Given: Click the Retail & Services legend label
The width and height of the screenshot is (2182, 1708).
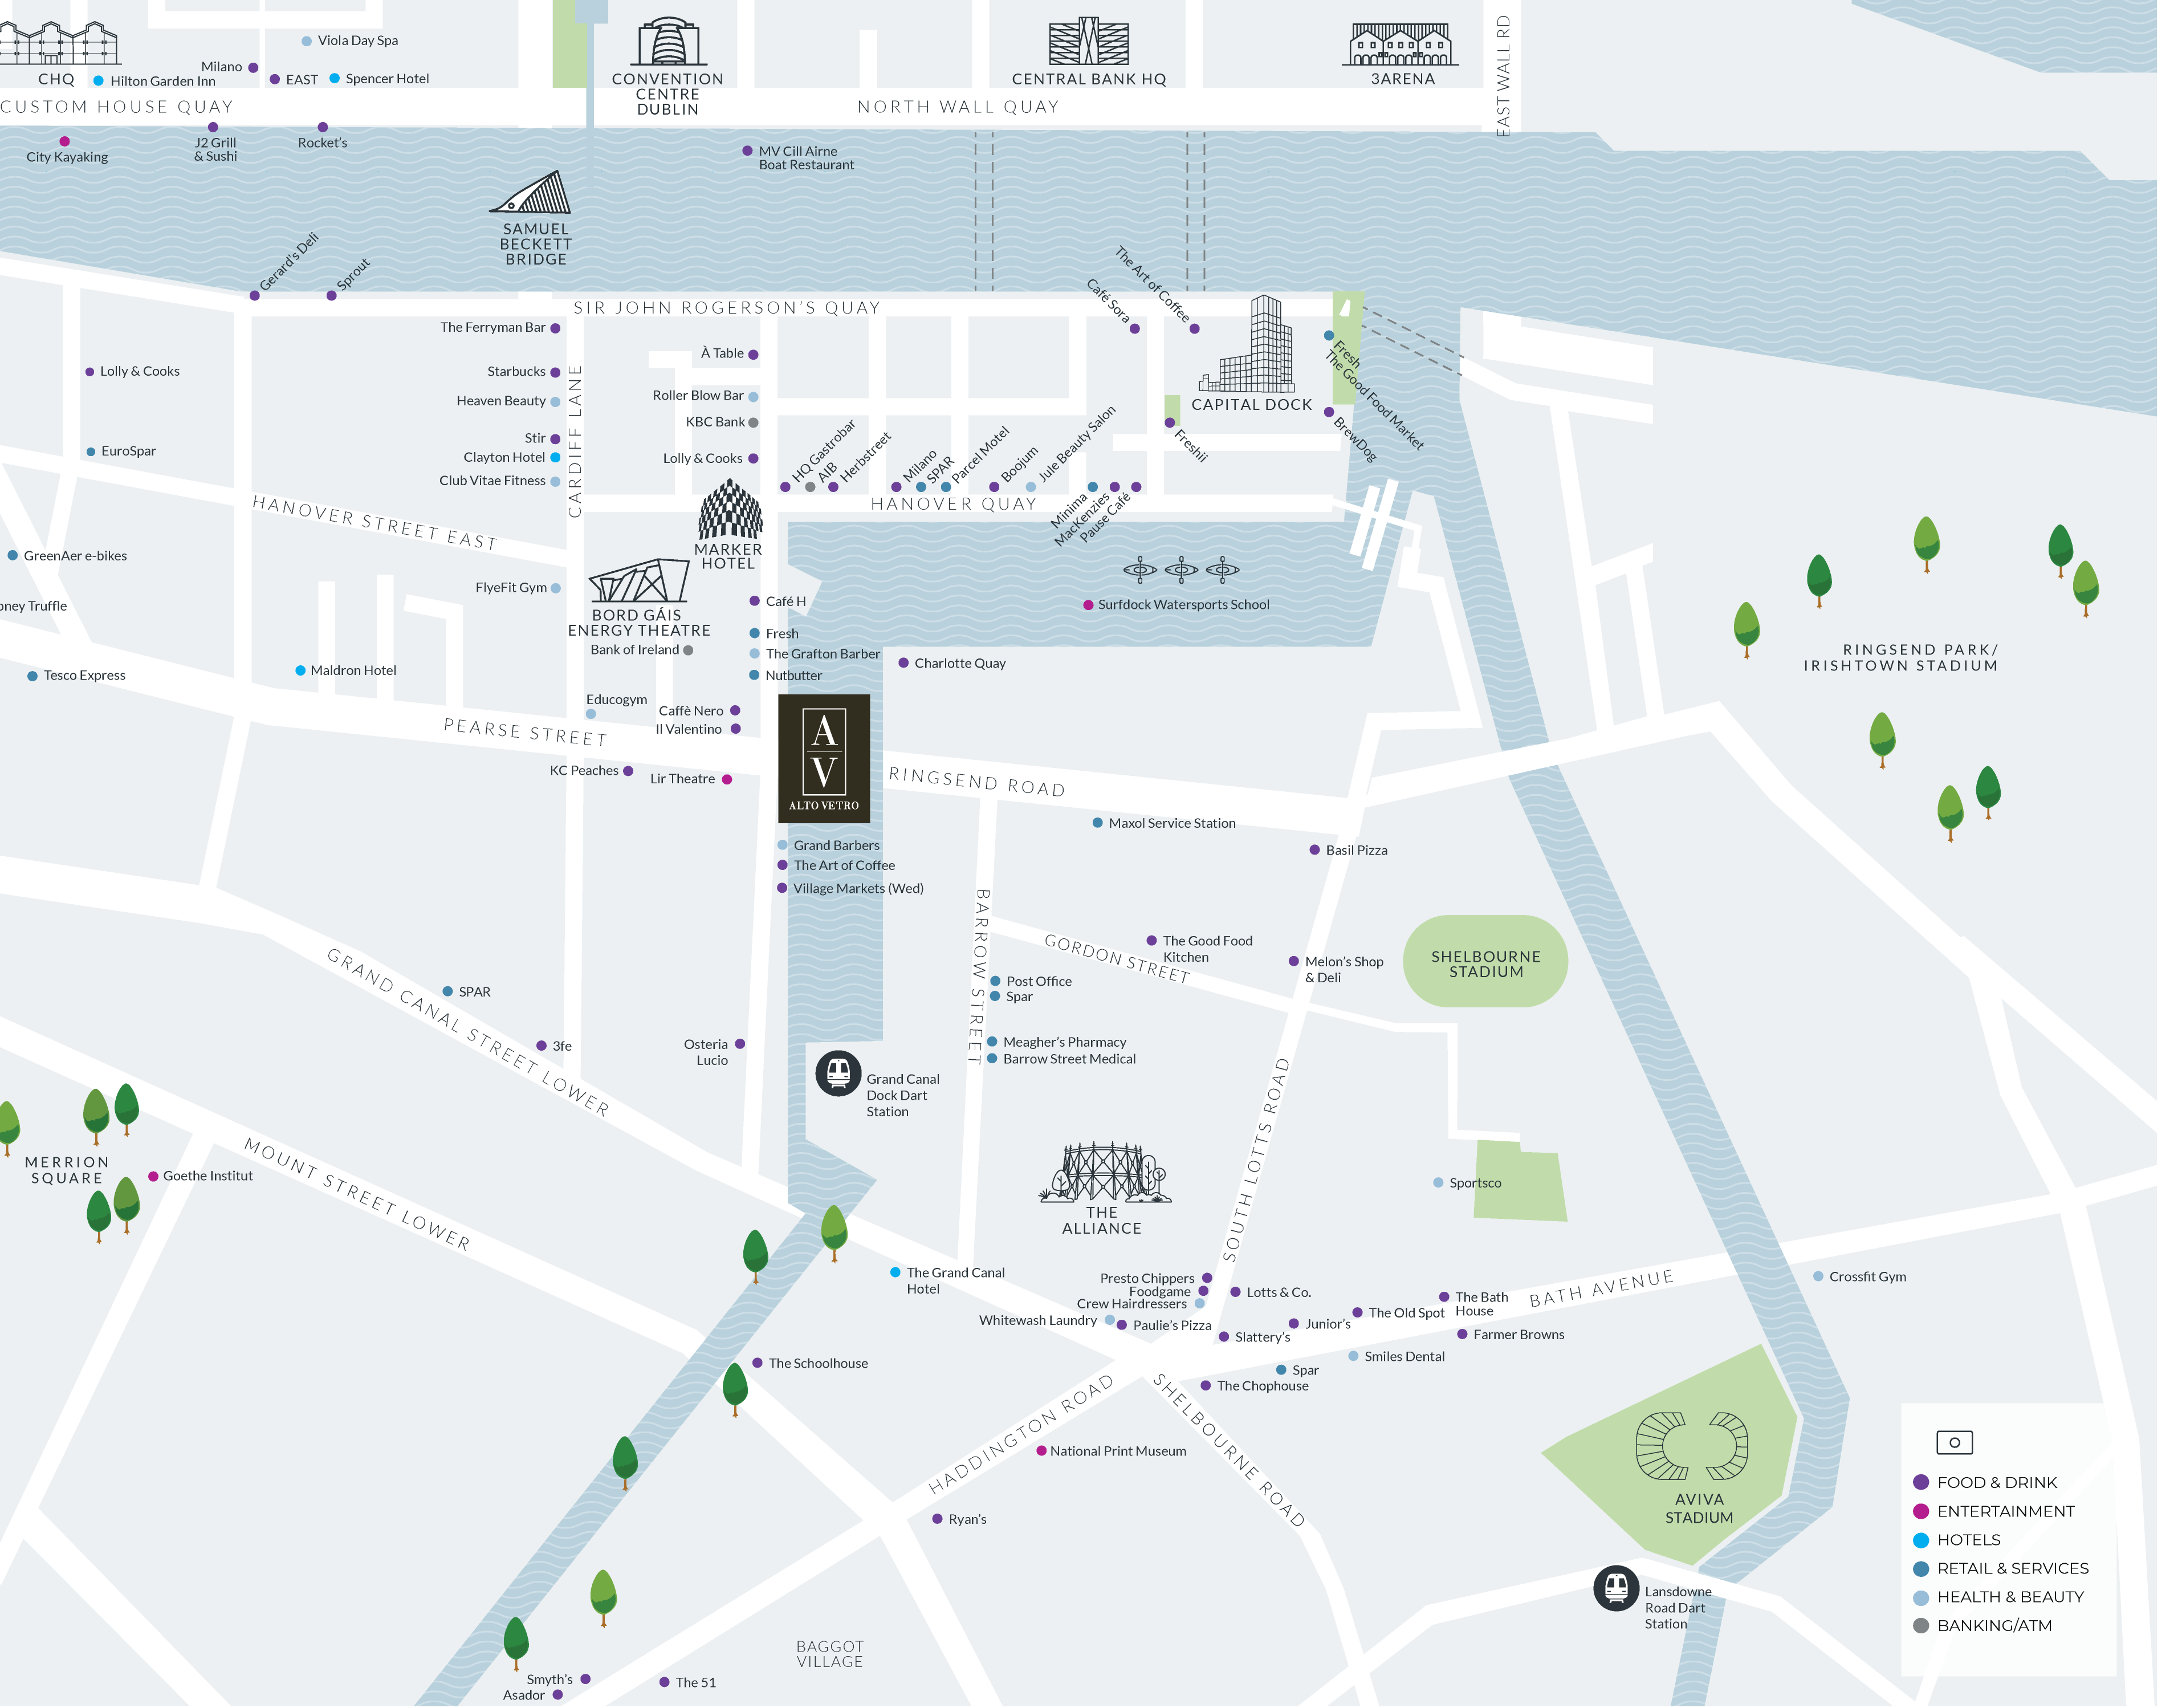Looking at the screenshot, I should (2035, 1586).
